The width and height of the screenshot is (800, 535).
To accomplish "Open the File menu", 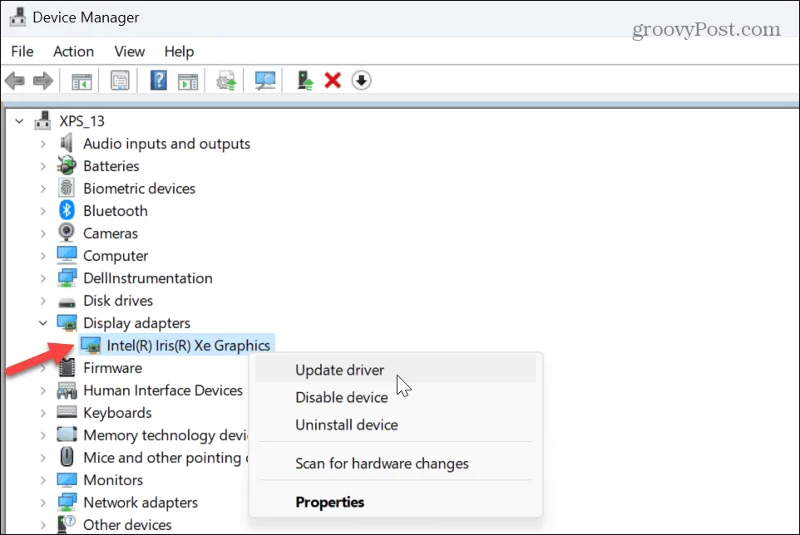I will coord(22,52).
